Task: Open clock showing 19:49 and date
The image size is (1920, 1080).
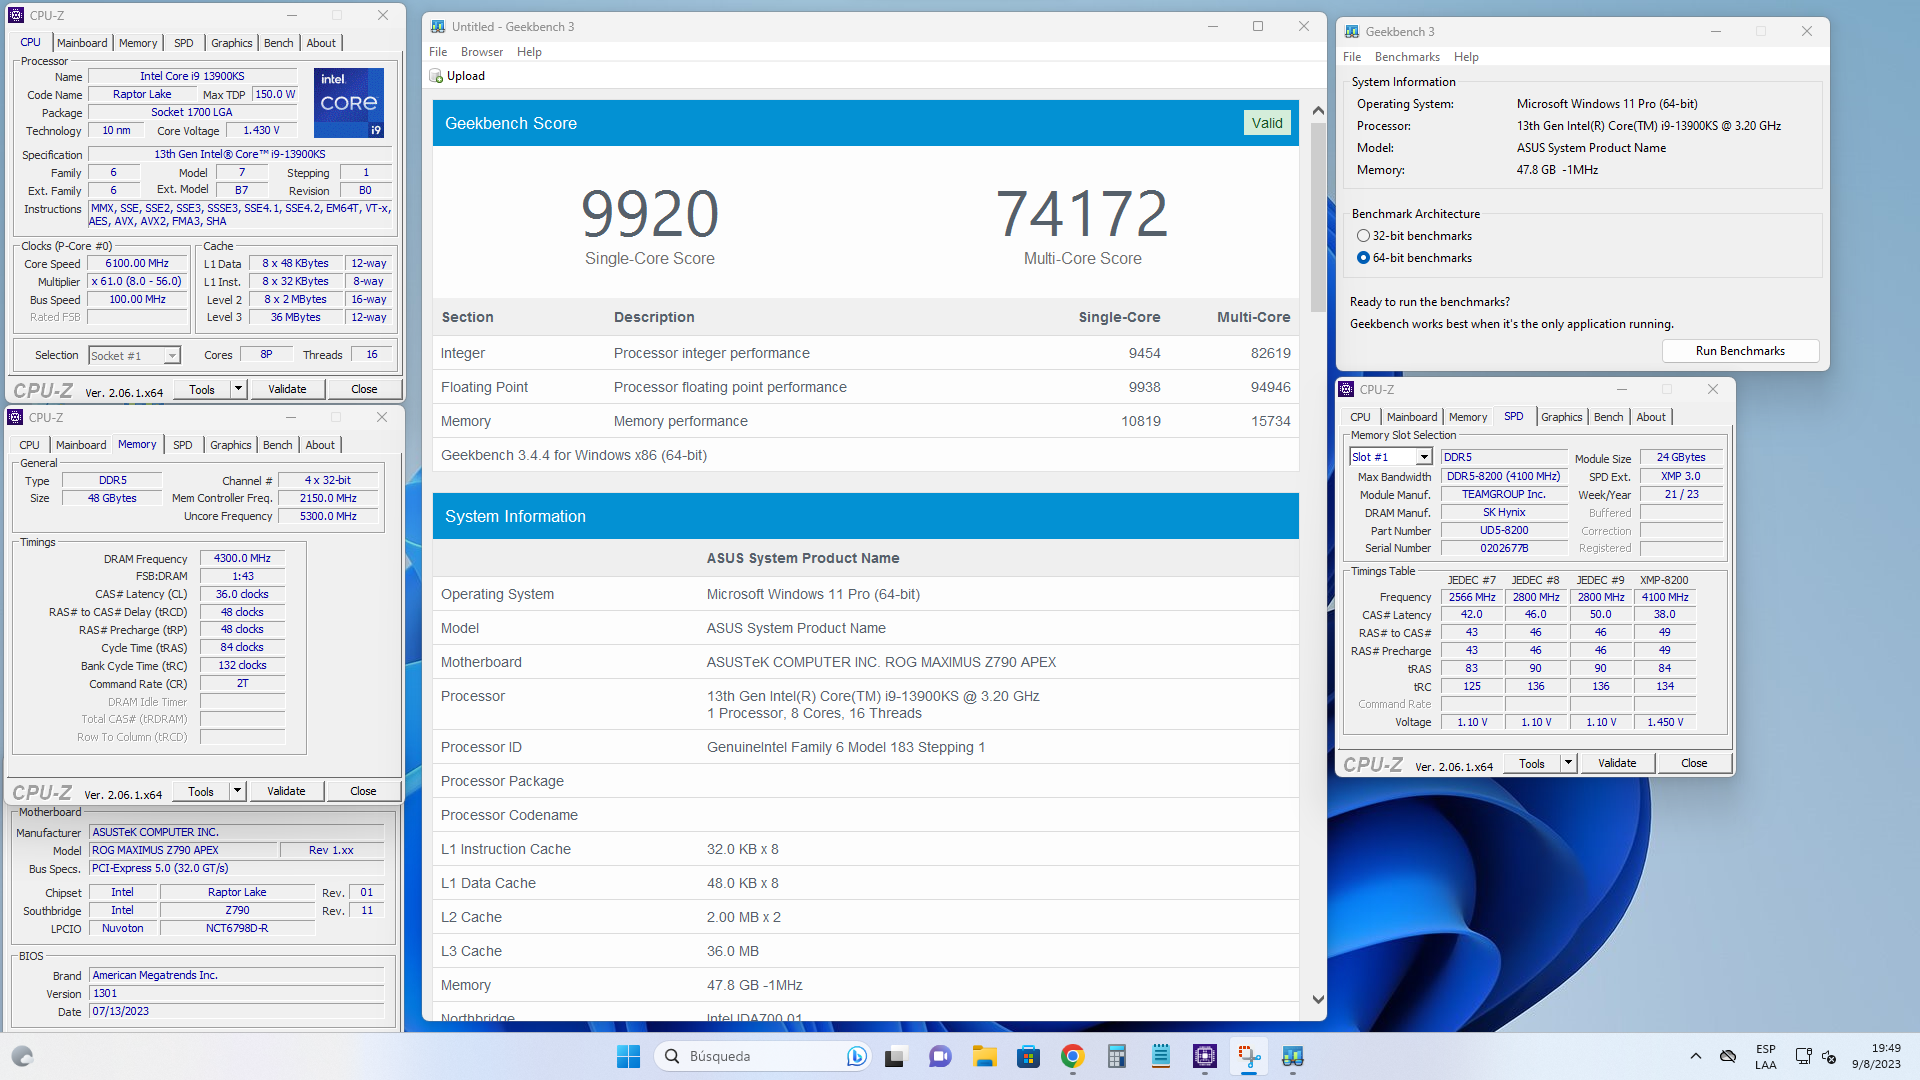Action: [1876, 1056]
